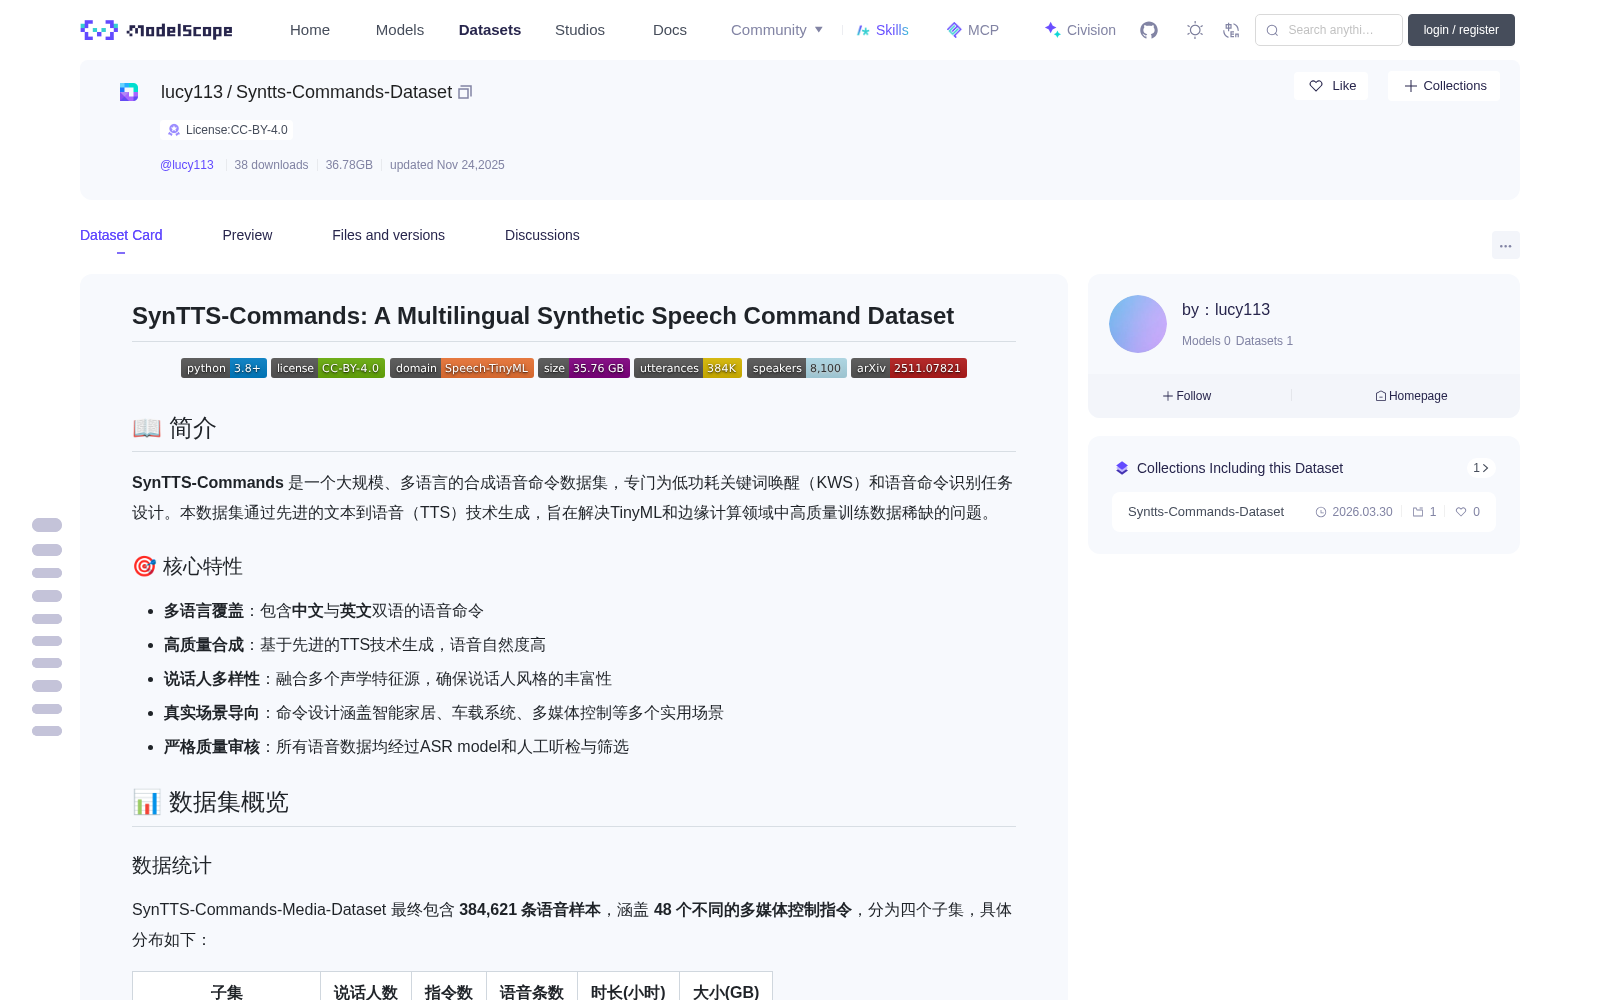The image size is (1600, 1000).
Task: Switch language with the translate icon
Action: pos(1232,30)
